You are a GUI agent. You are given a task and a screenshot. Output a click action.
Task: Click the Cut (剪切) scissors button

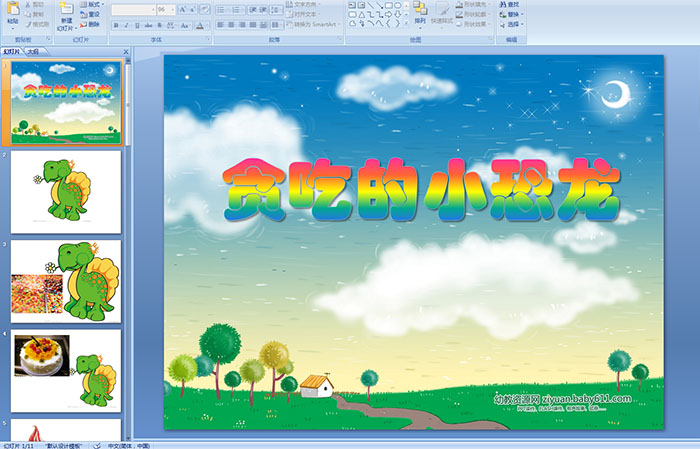click(x=34, y=4)
